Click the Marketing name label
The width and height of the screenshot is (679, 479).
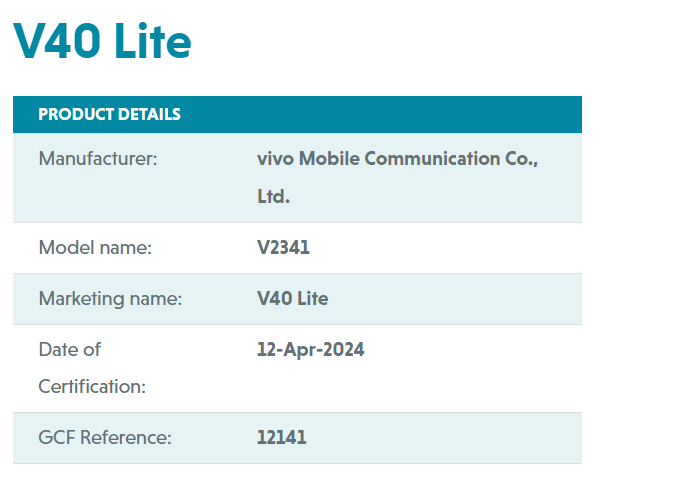click(110, 299)
